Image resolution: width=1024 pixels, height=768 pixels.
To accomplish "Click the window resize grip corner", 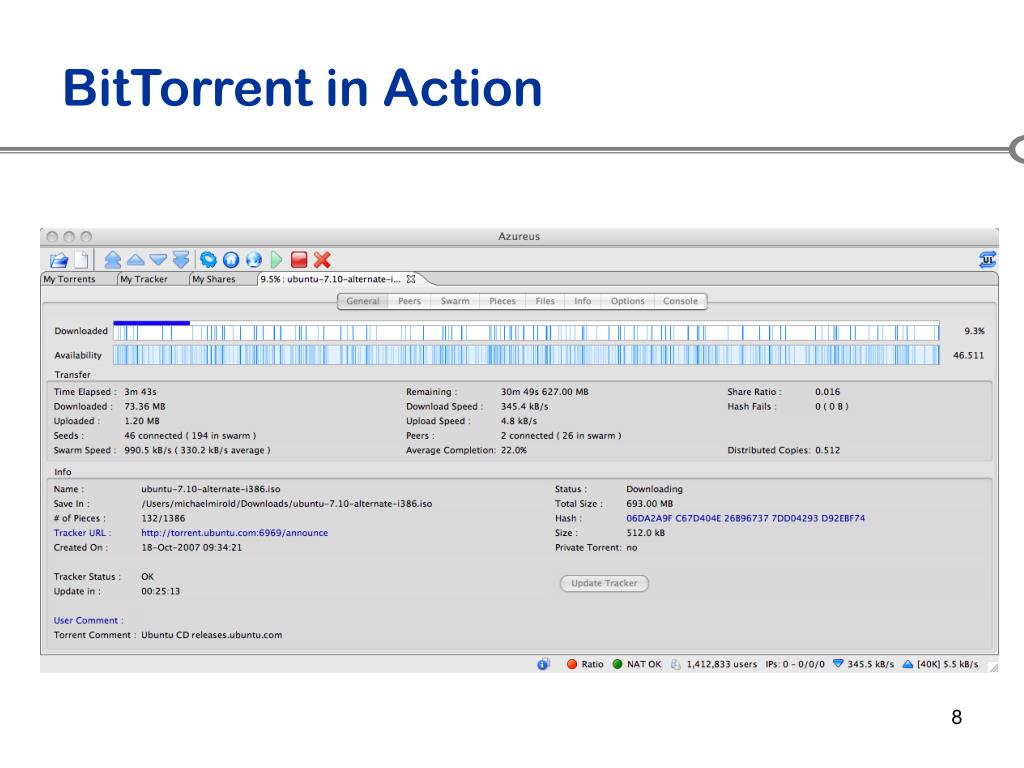I will [993, 667].
